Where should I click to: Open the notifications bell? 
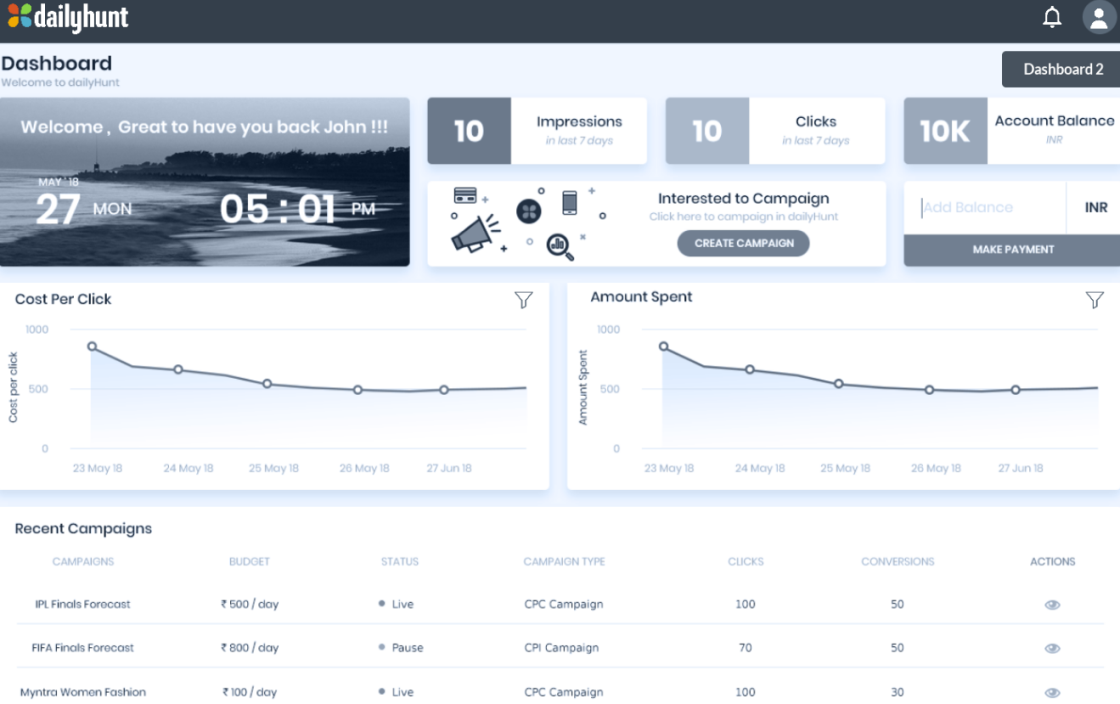(1051, 16)
